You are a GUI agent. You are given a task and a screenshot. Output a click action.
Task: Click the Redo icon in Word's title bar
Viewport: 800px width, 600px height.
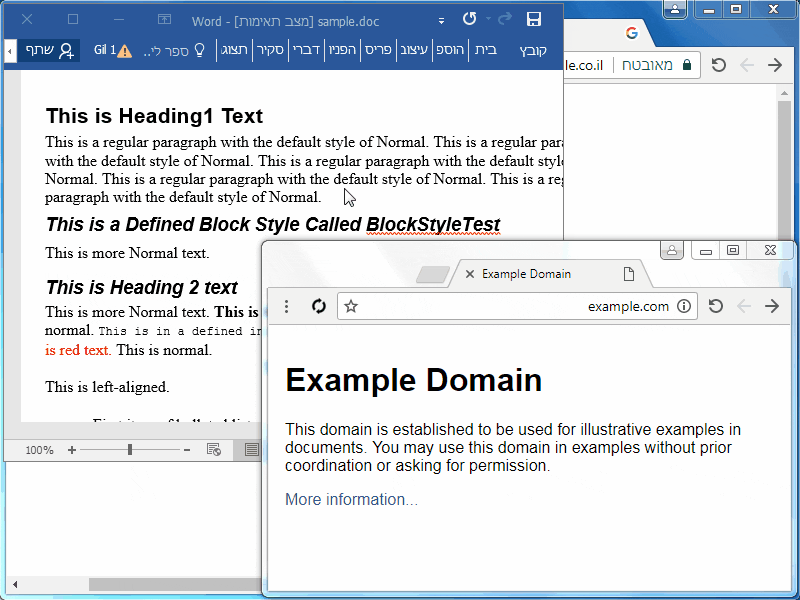pos(506,18)
